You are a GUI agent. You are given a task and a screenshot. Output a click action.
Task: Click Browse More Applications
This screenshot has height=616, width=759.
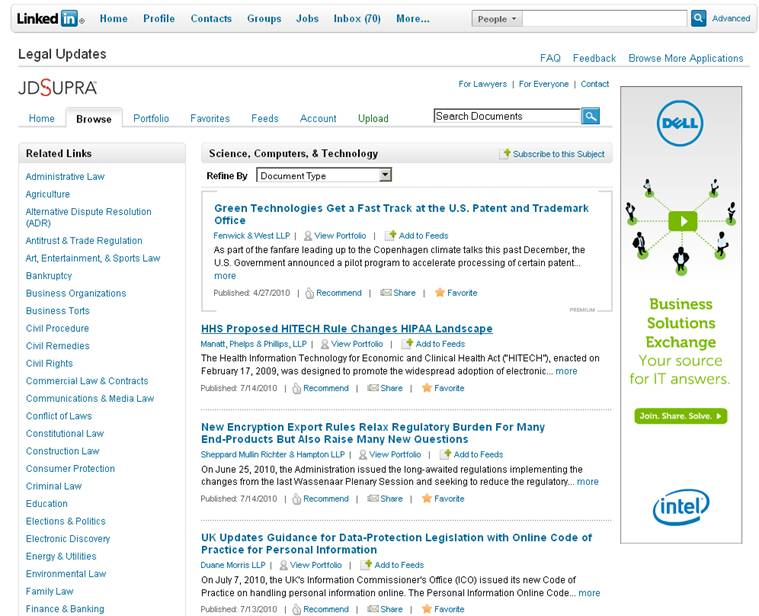point(685,58)
